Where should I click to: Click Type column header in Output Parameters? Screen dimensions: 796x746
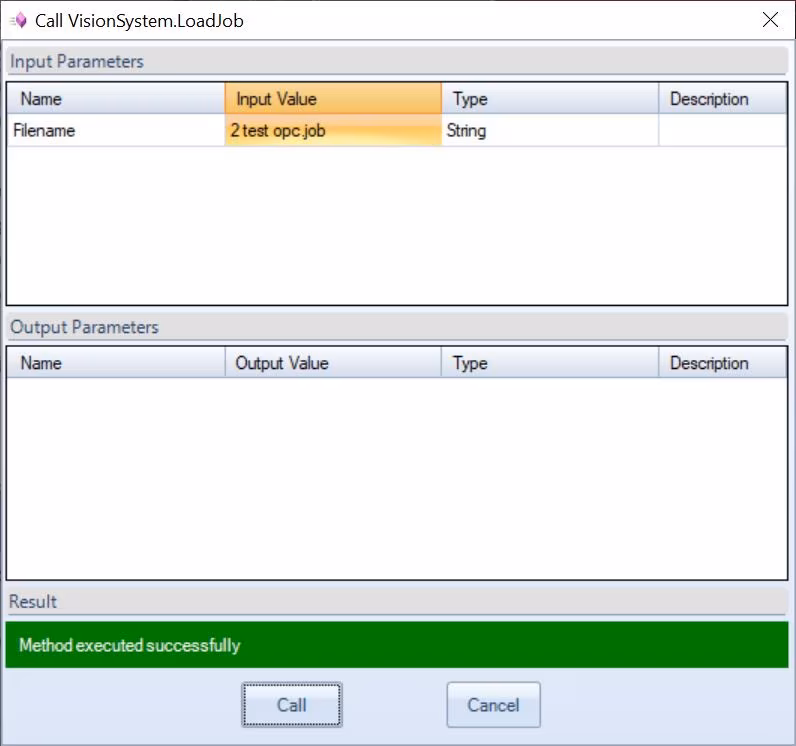[x=549, y=363]
